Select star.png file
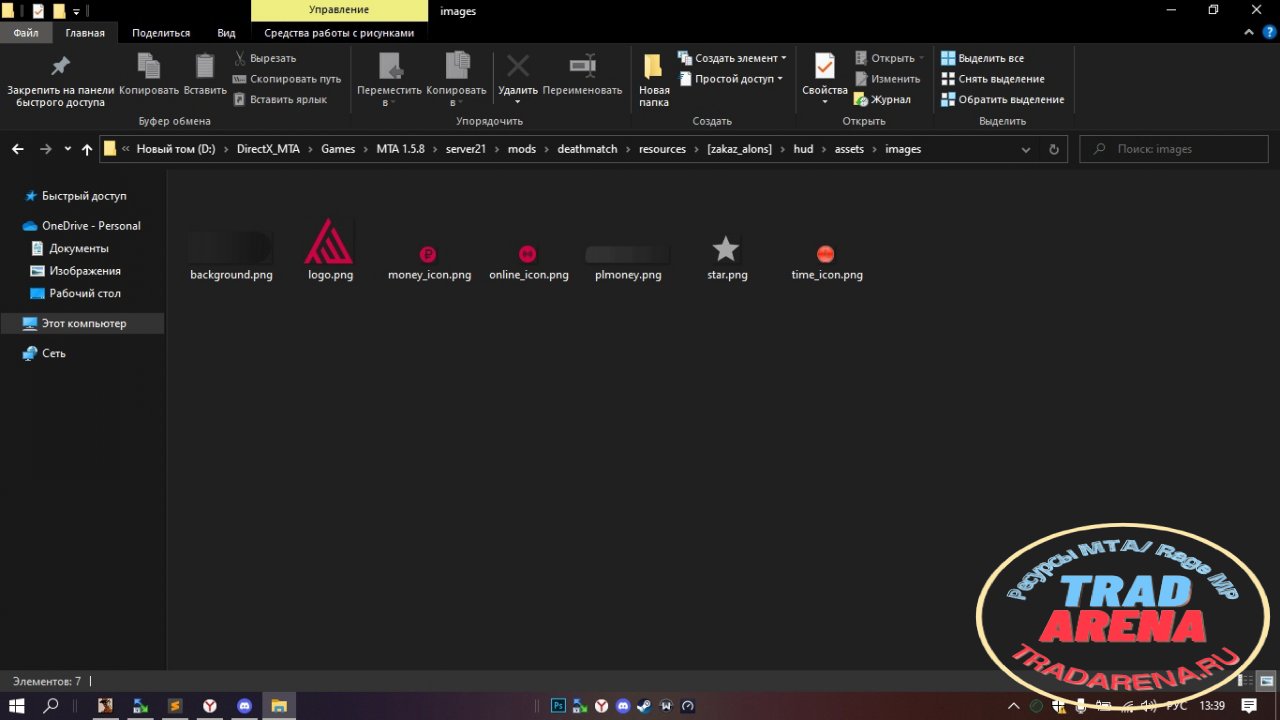Viewport: 1280px width, 720px height. 727,258
